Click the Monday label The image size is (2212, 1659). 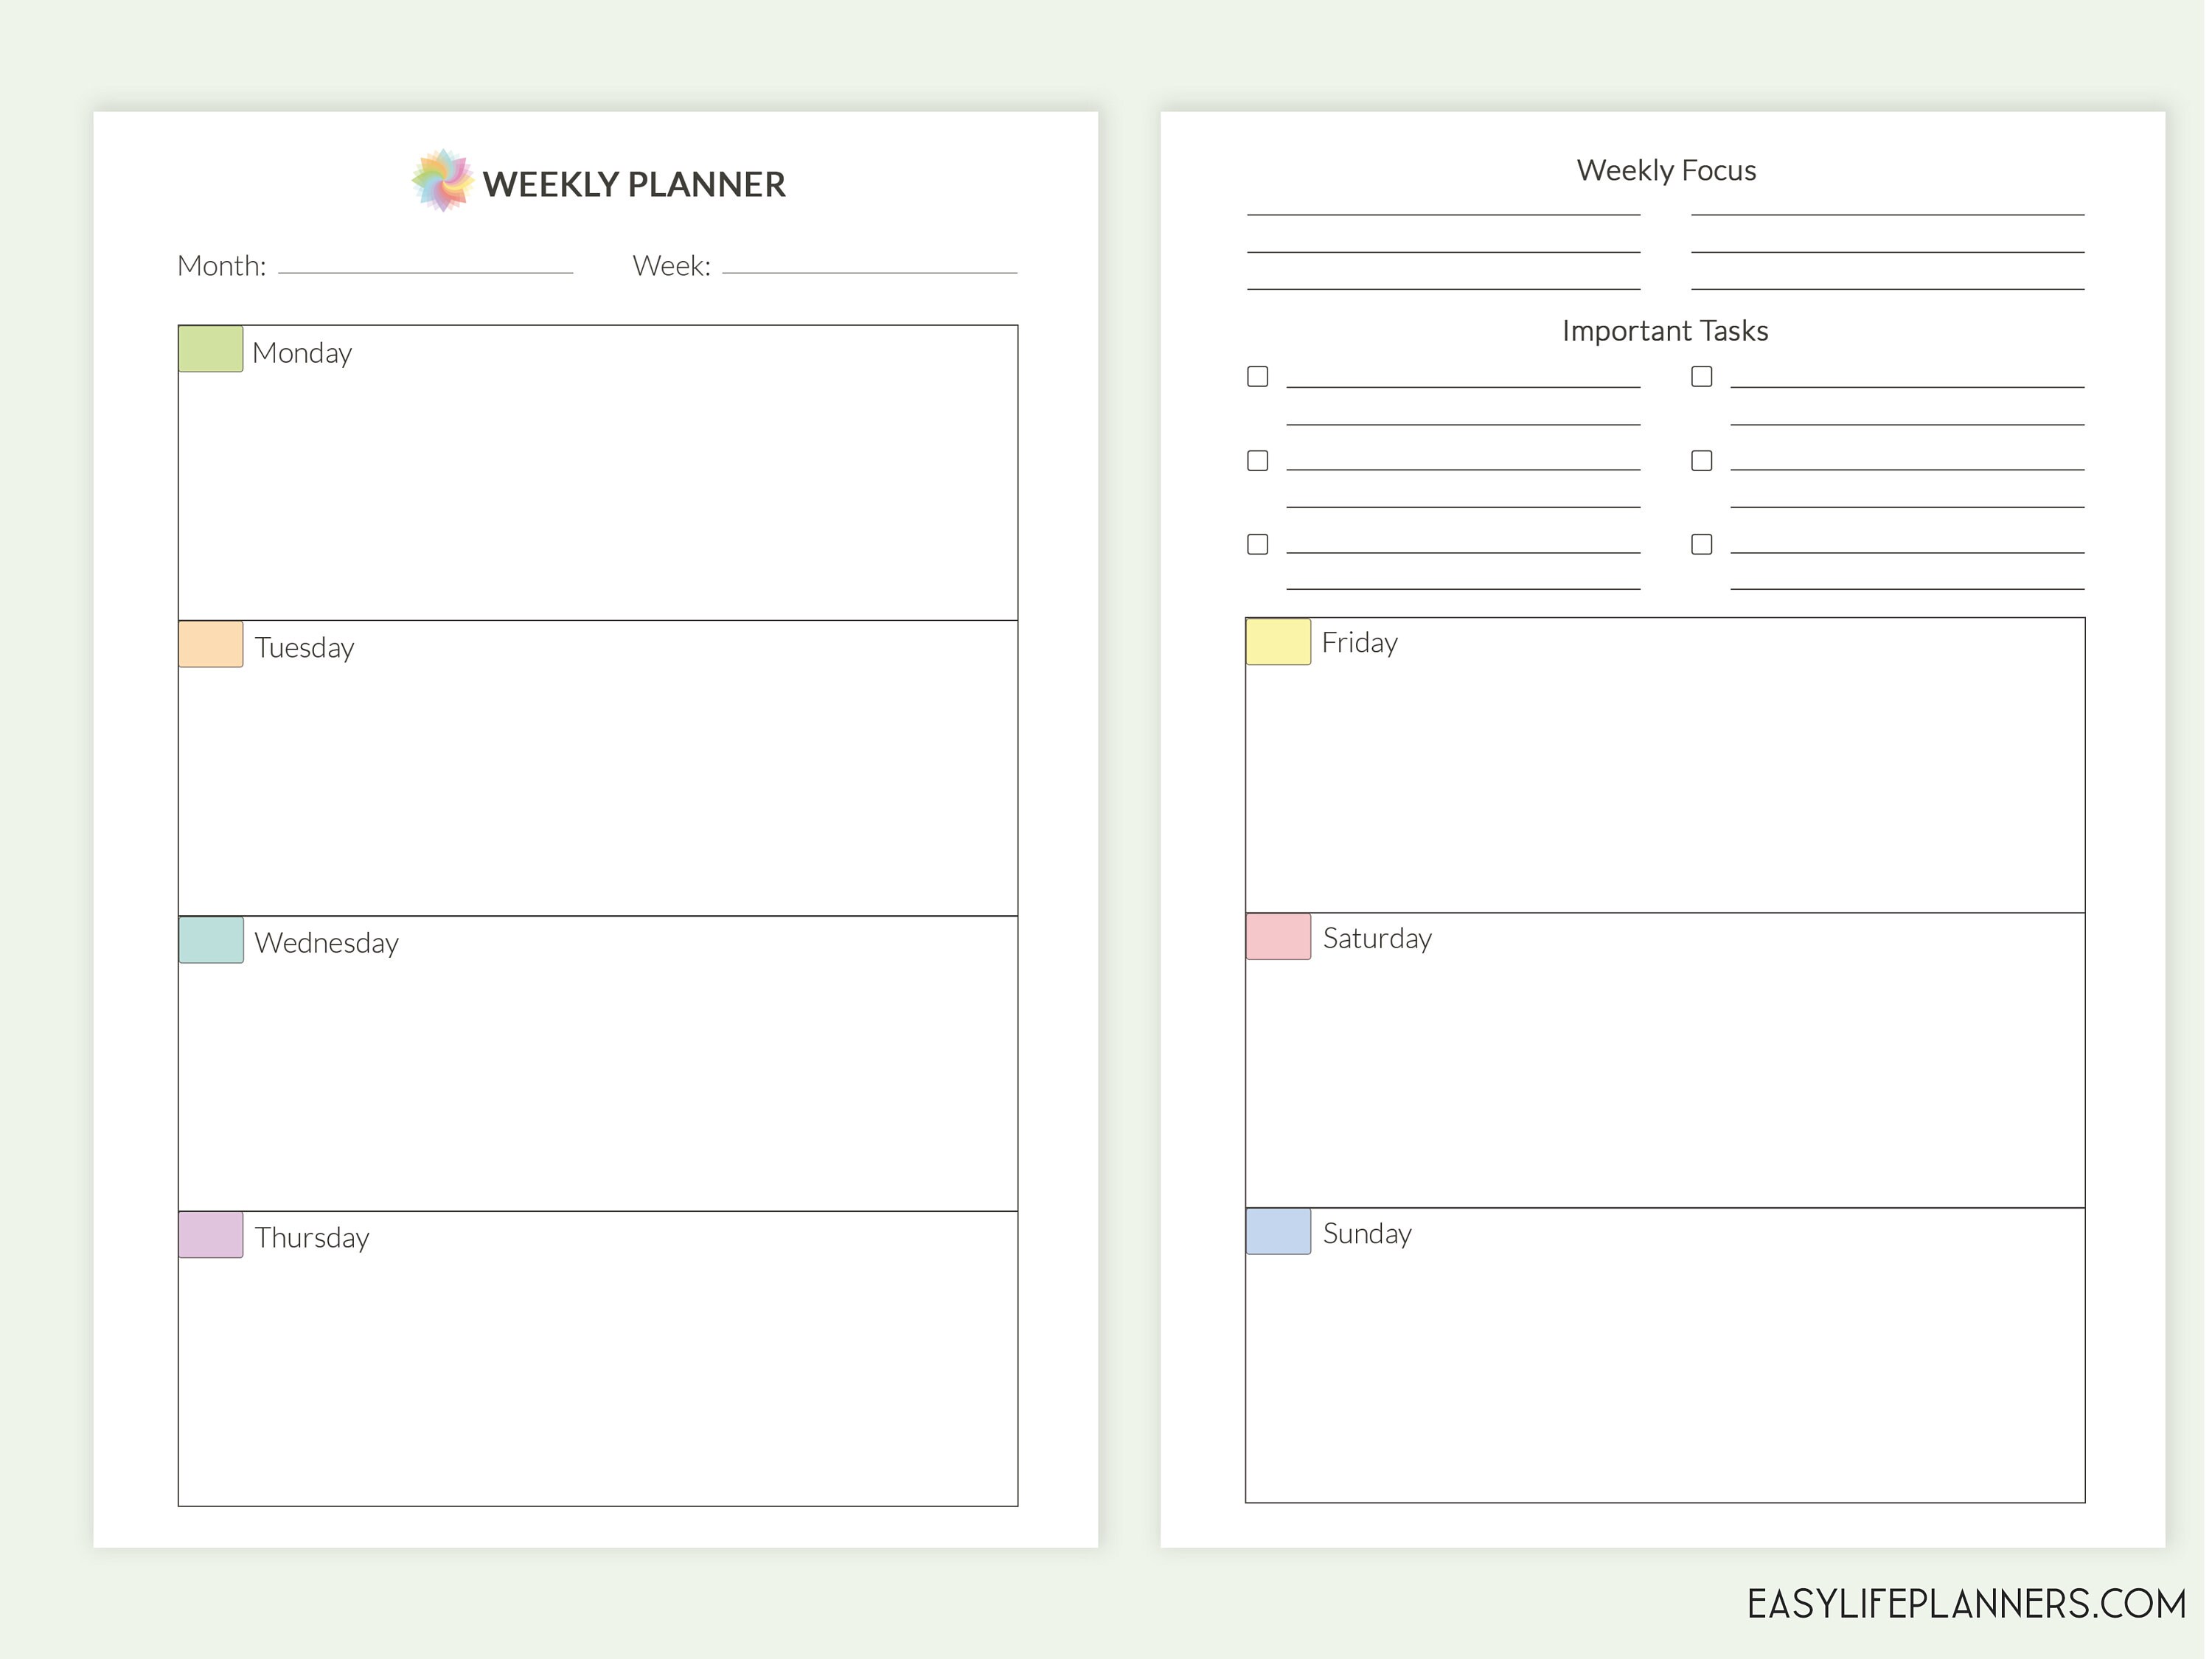(x=302, y=354)
